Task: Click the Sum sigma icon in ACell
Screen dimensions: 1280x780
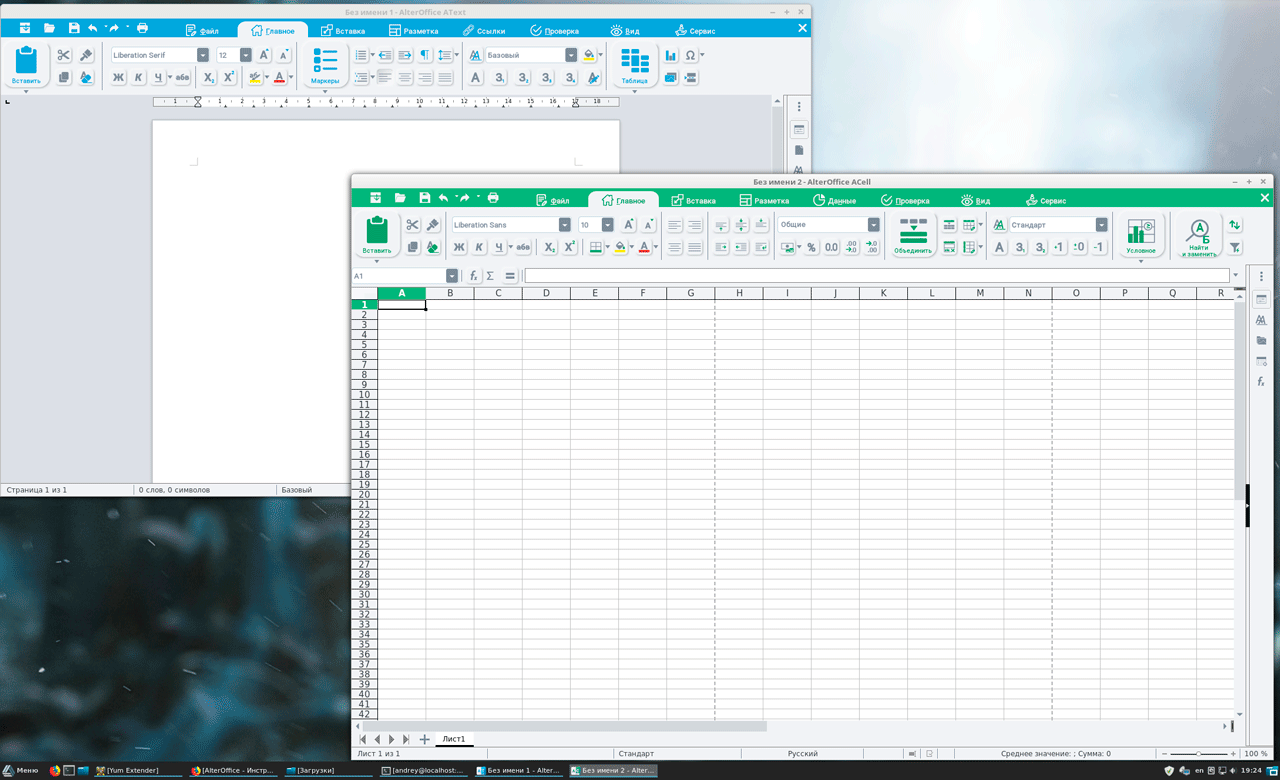Action: 490,276
